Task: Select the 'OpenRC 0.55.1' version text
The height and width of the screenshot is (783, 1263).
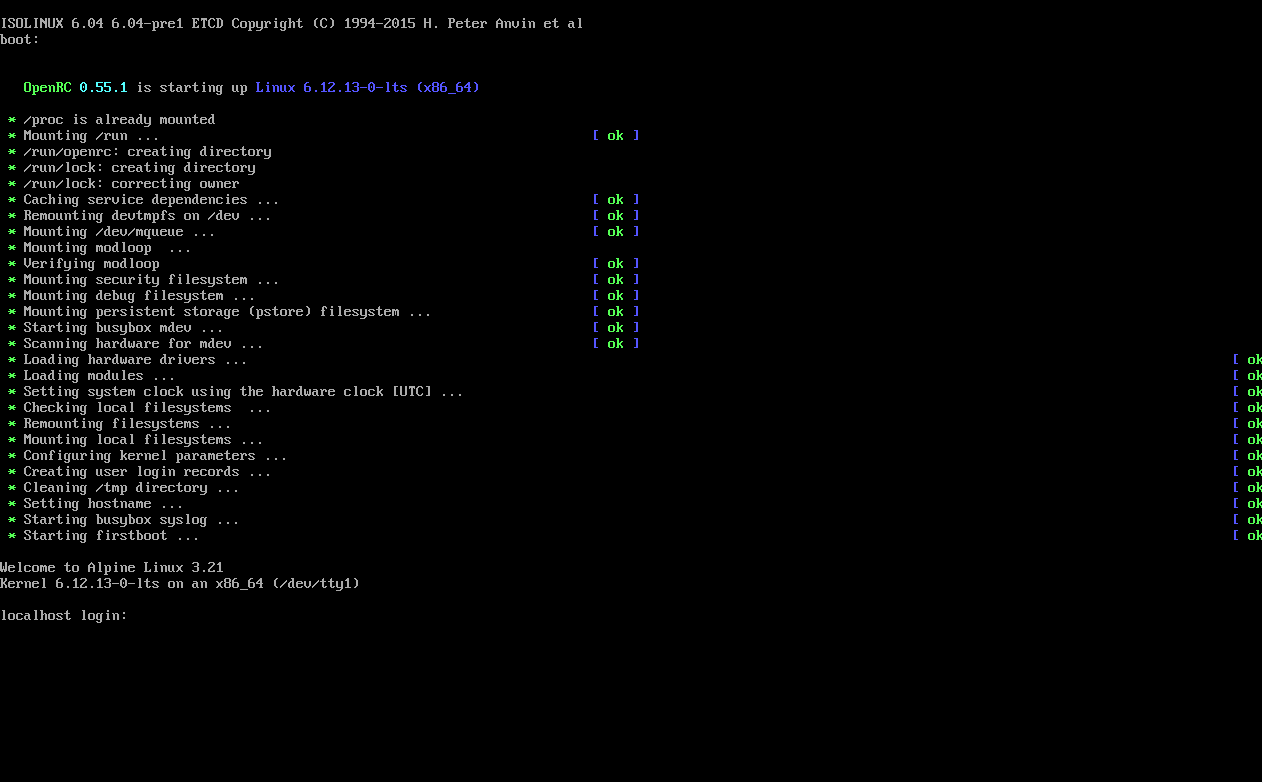Action: point(76,88)
